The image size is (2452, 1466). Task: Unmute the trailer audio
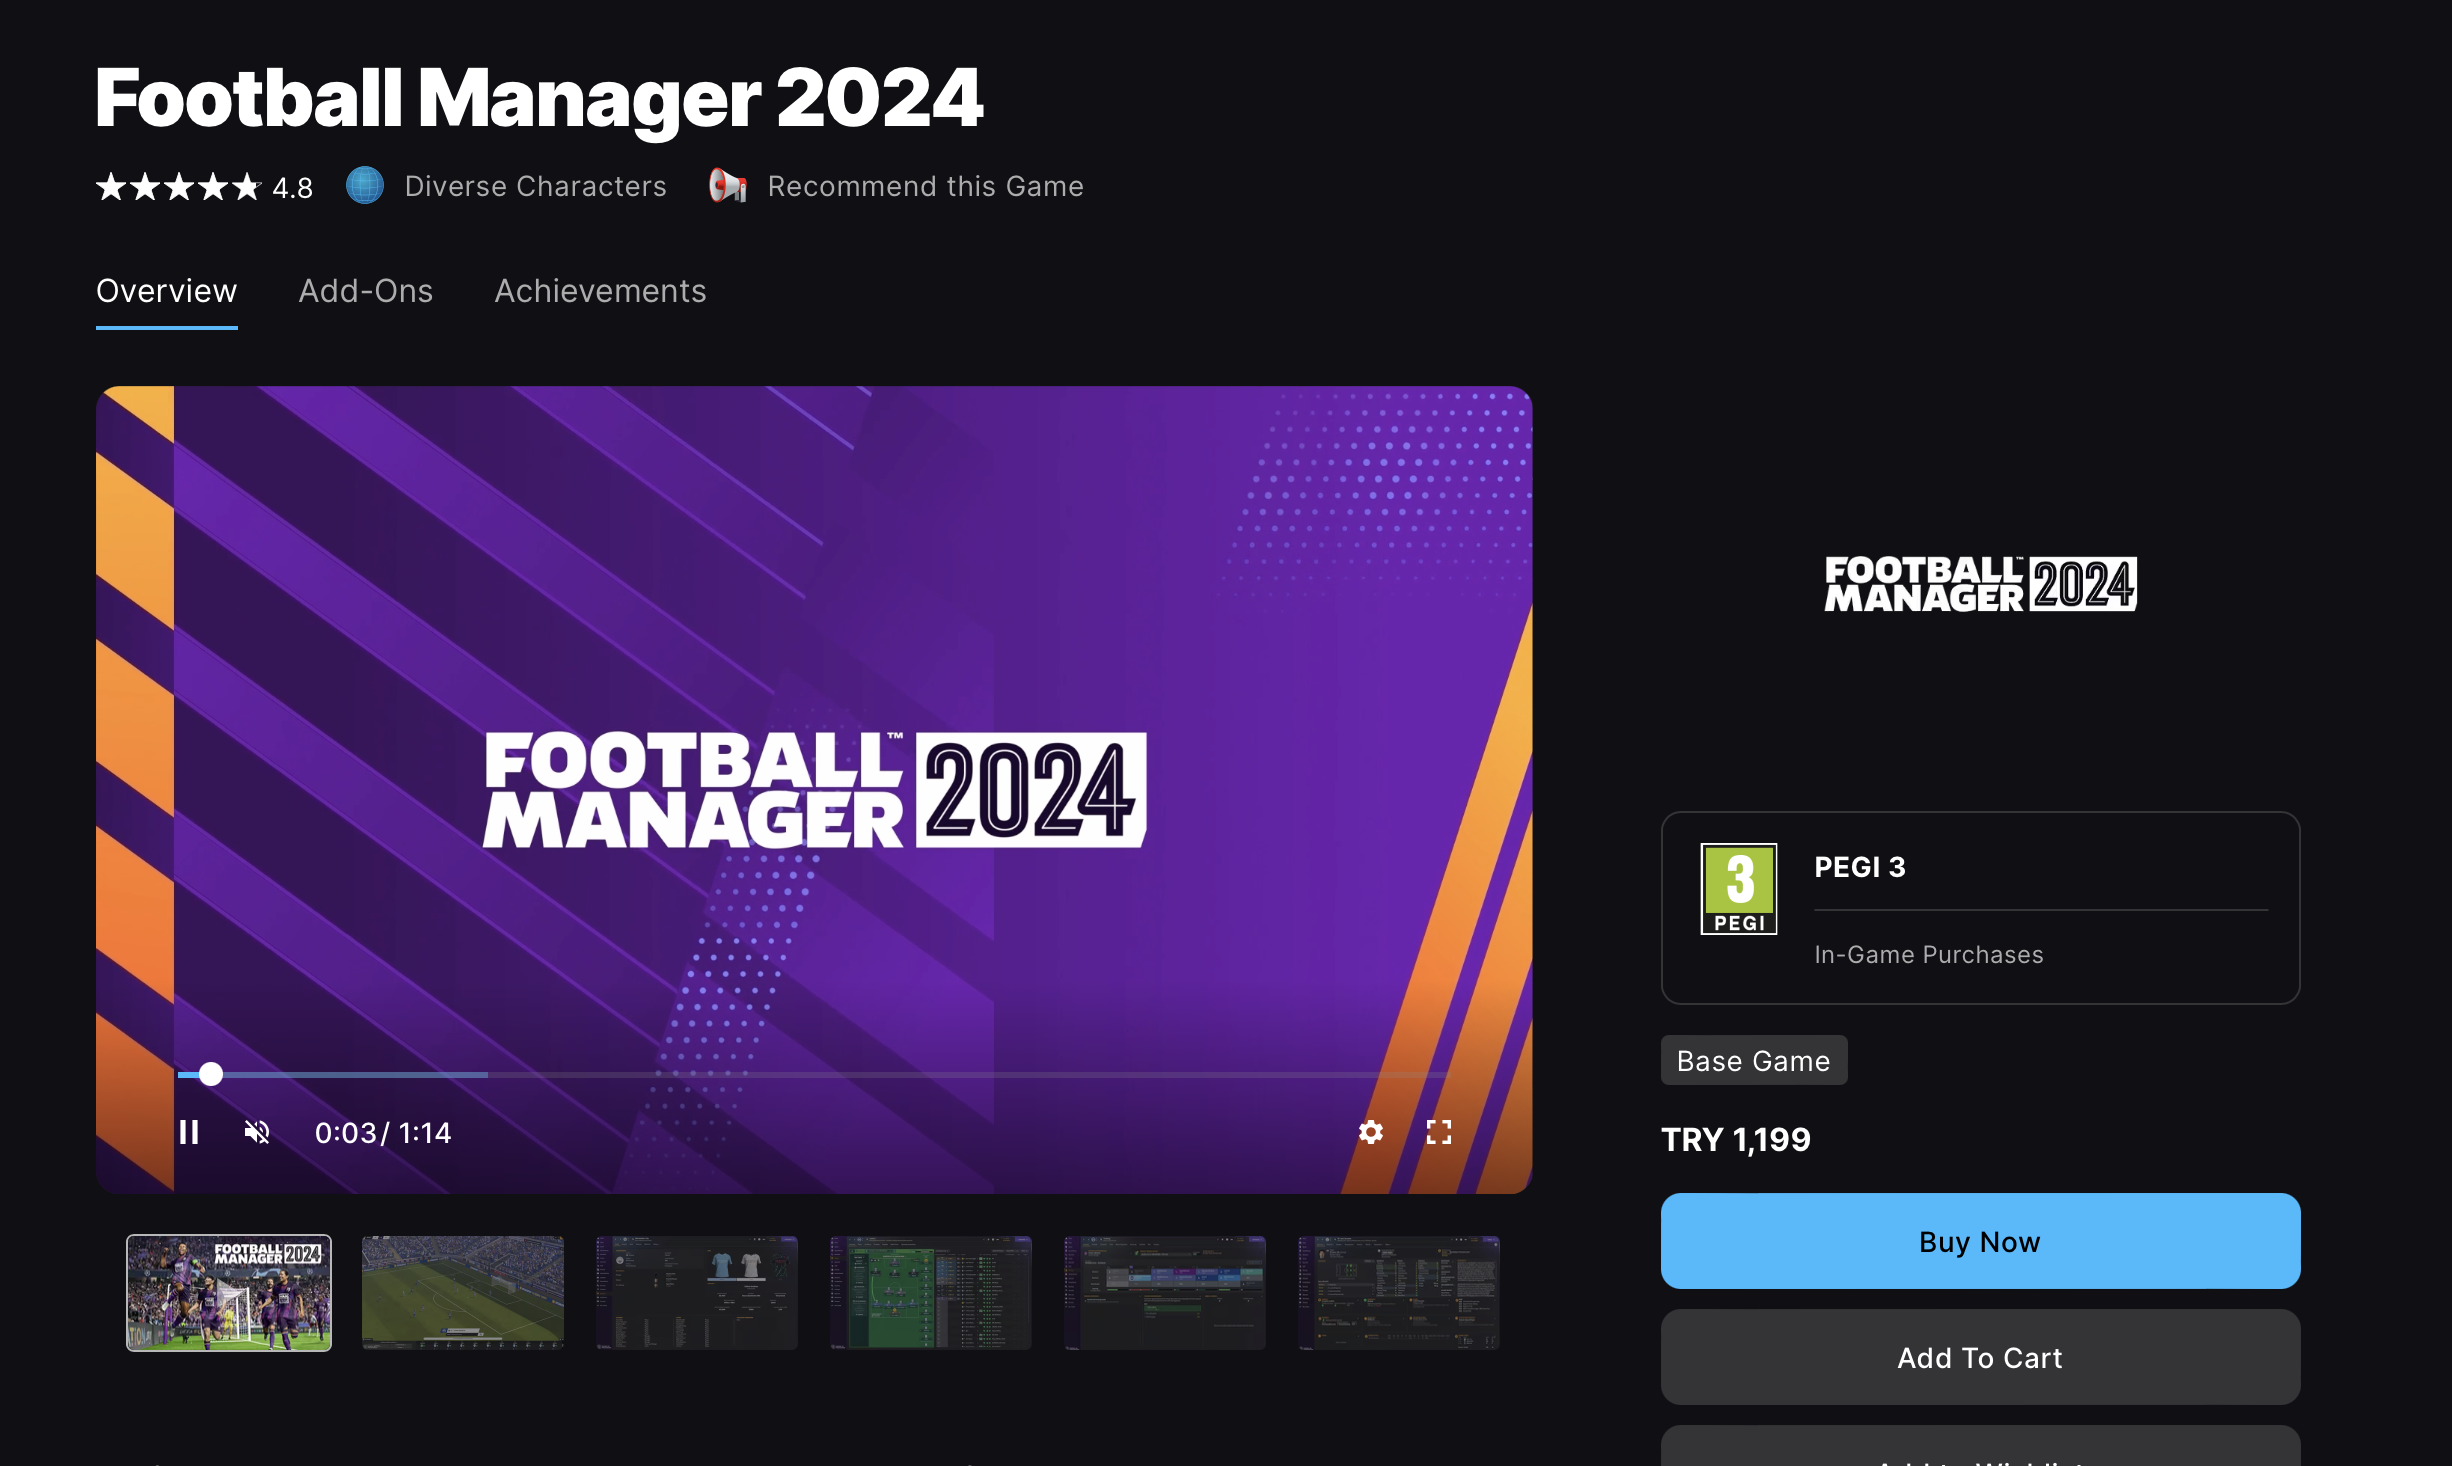point(257,1132)
